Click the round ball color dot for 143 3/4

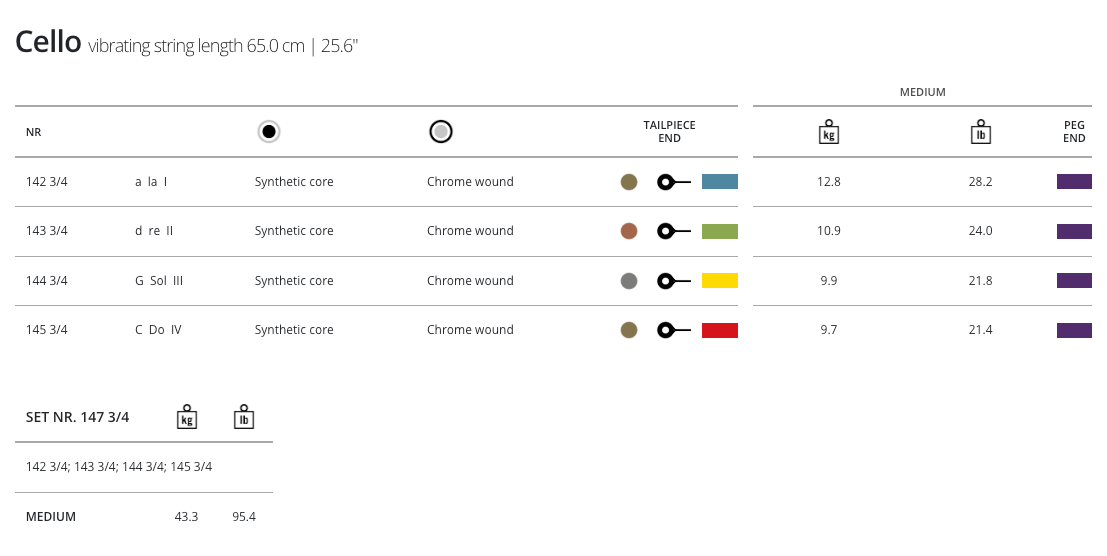point(629,231)
